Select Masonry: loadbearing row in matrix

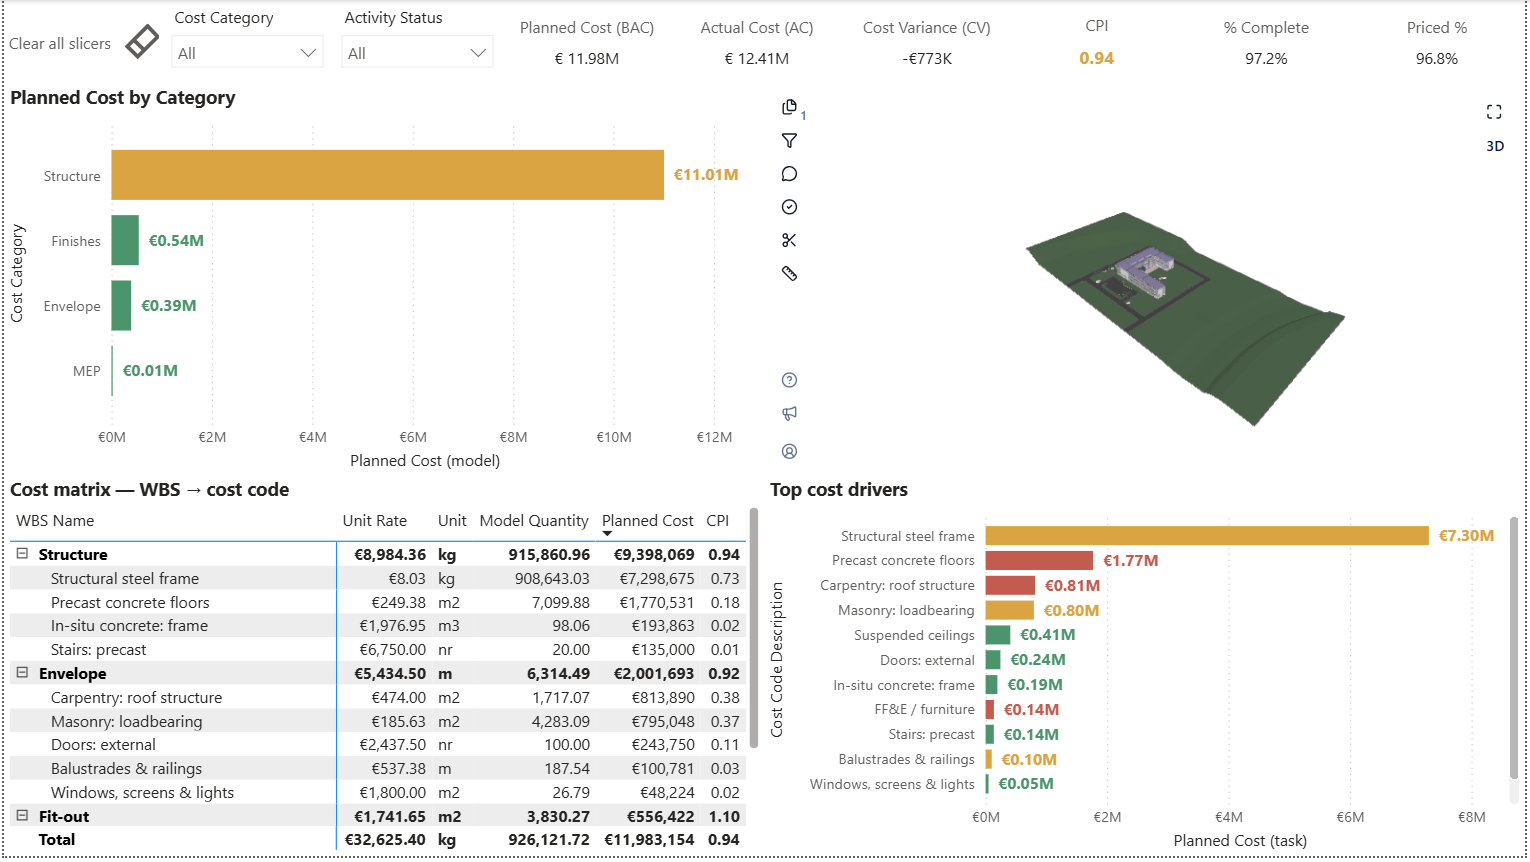[377, 721]
